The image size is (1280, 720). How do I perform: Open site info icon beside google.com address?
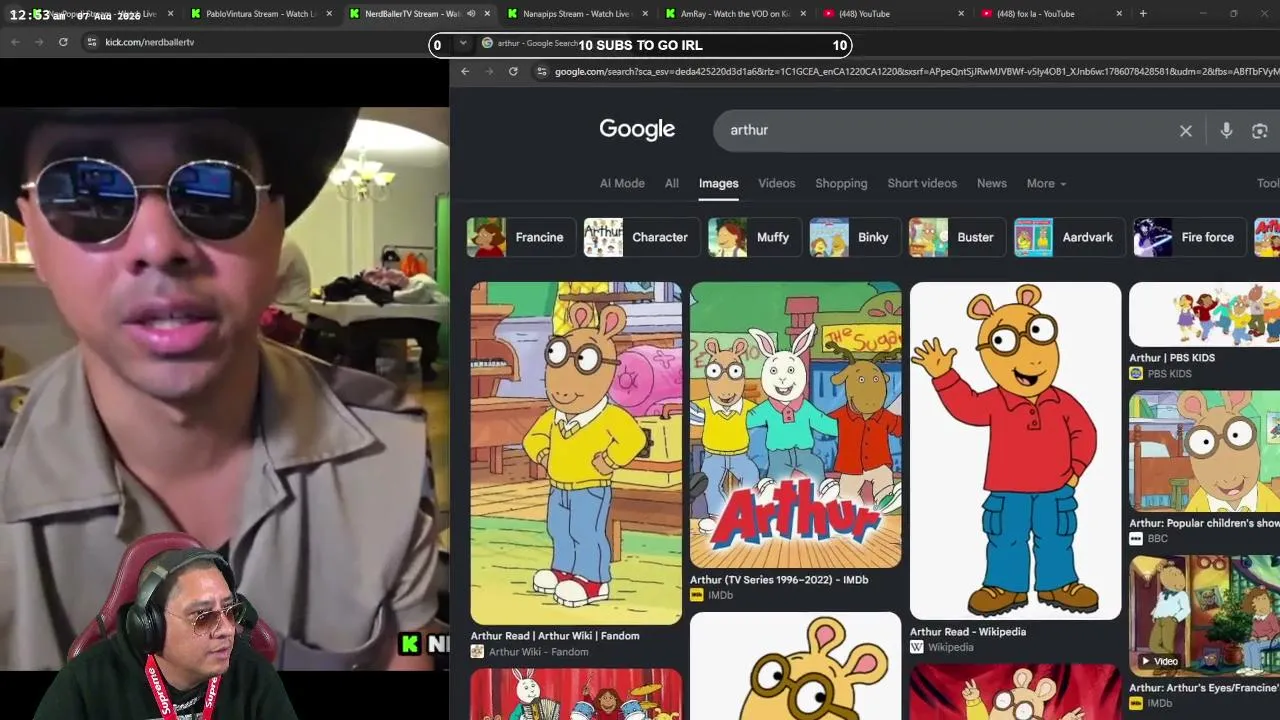click(x=541, y=71)
